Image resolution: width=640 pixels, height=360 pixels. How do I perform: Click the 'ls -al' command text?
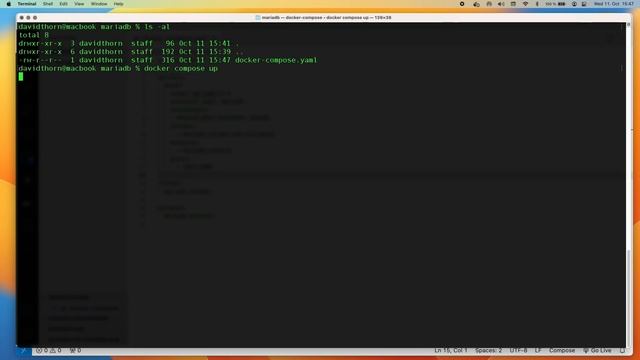click(x=157, y=27)
